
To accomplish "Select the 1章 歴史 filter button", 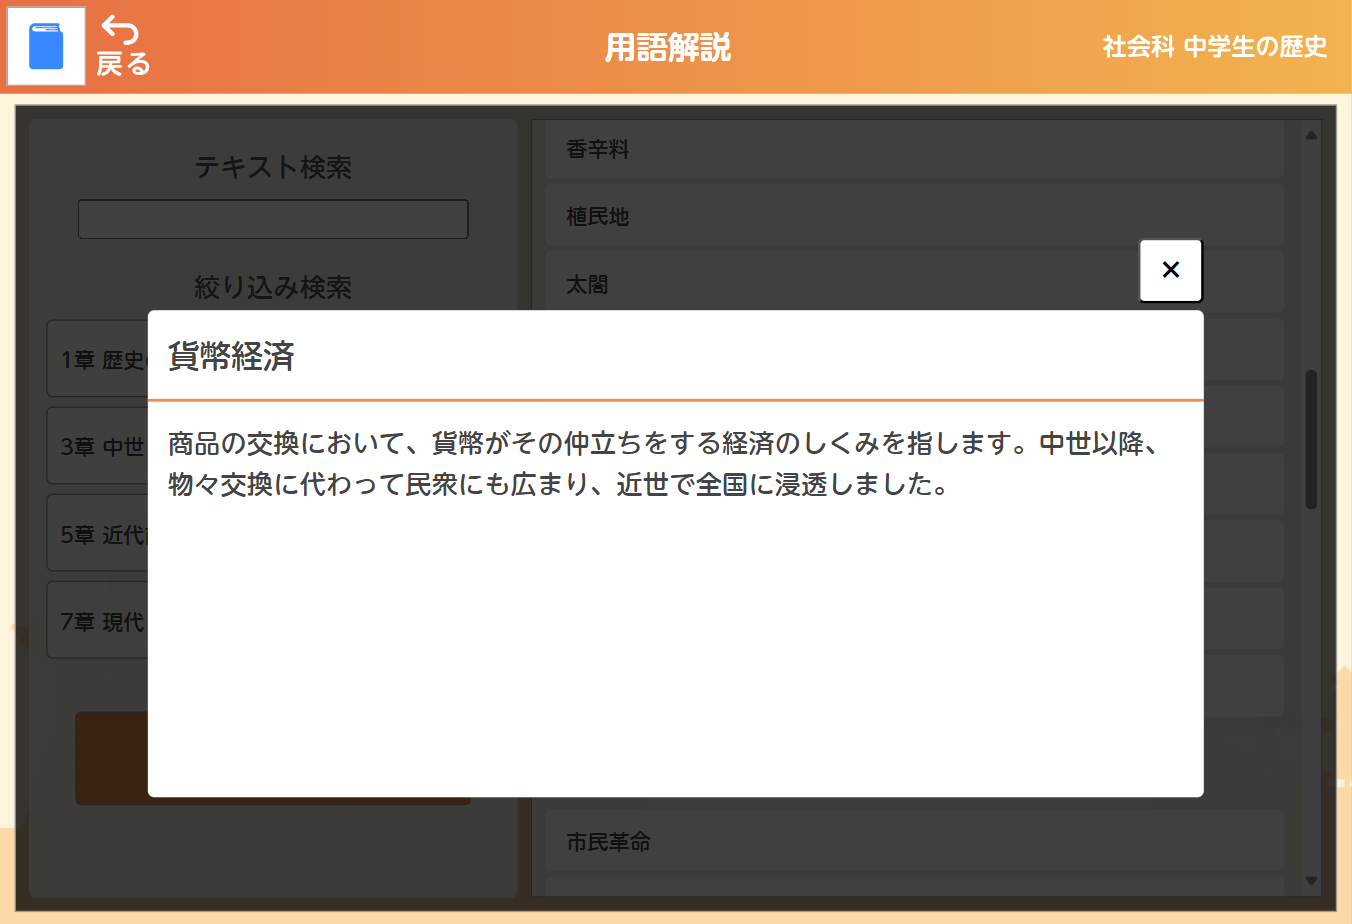I will (97, 359).
